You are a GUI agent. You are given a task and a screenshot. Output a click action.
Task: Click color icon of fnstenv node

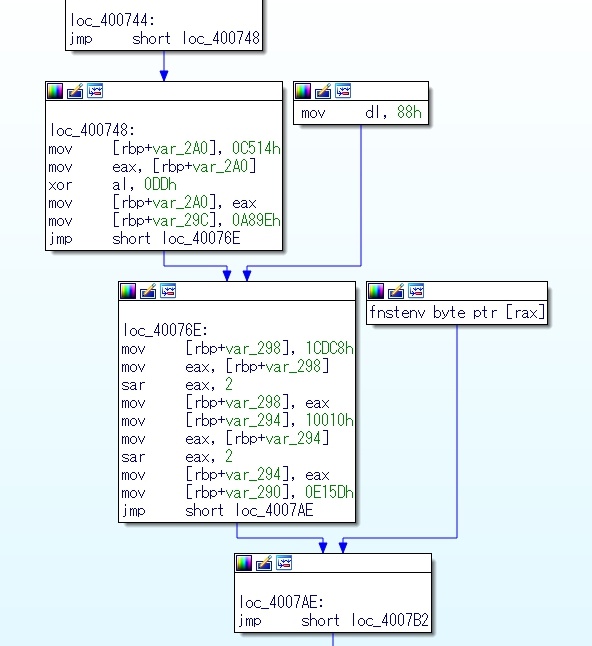click(376, 291)
